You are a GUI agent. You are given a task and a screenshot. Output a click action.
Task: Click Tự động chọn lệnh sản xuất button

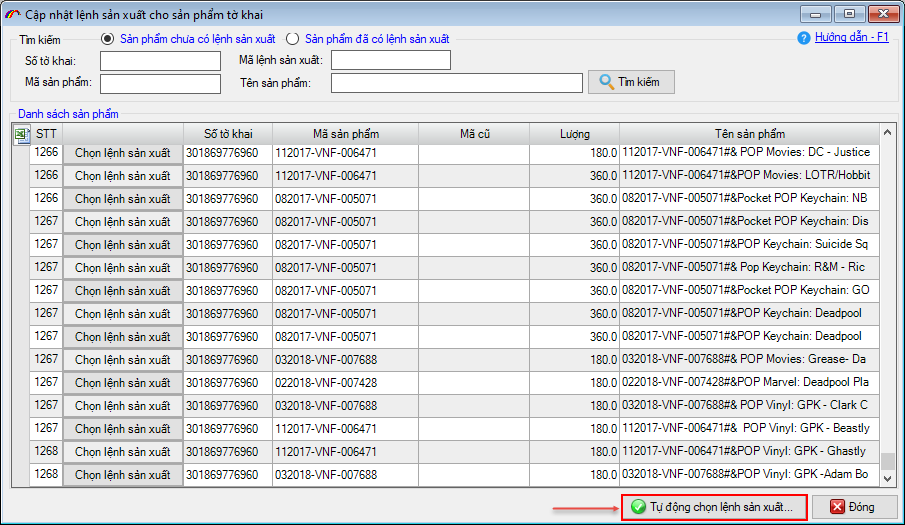click(714, 507)
